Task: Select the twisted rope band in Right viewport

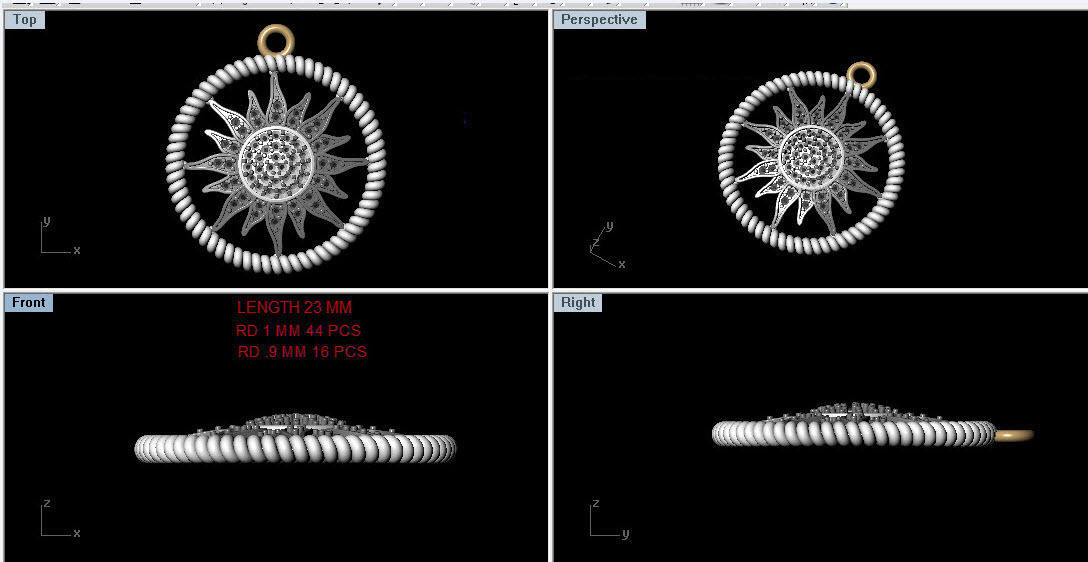Action: click(x=854, y=433)
